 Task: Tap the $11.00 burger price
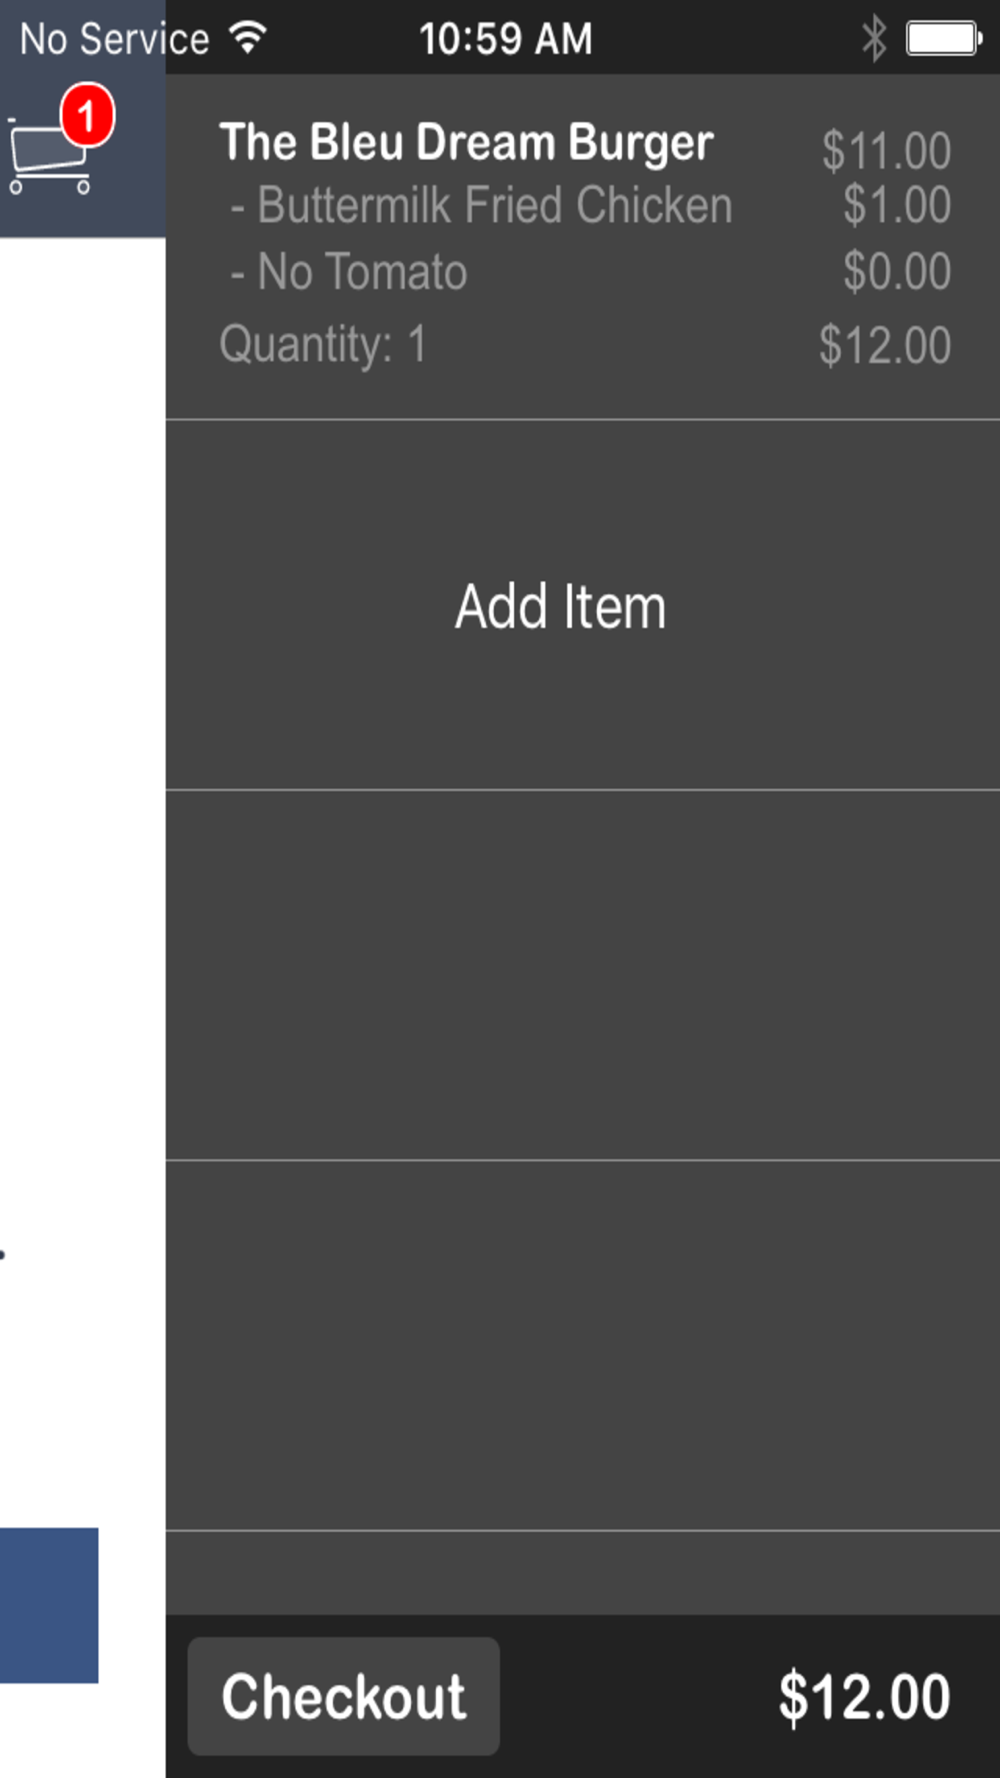pos(886,151)
